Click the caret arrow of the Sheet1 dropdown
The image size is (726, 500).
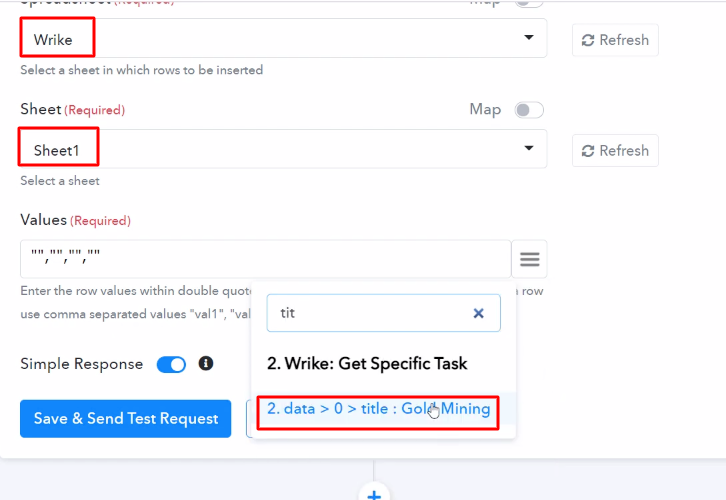pyautogui.click(x=529, y=148)
